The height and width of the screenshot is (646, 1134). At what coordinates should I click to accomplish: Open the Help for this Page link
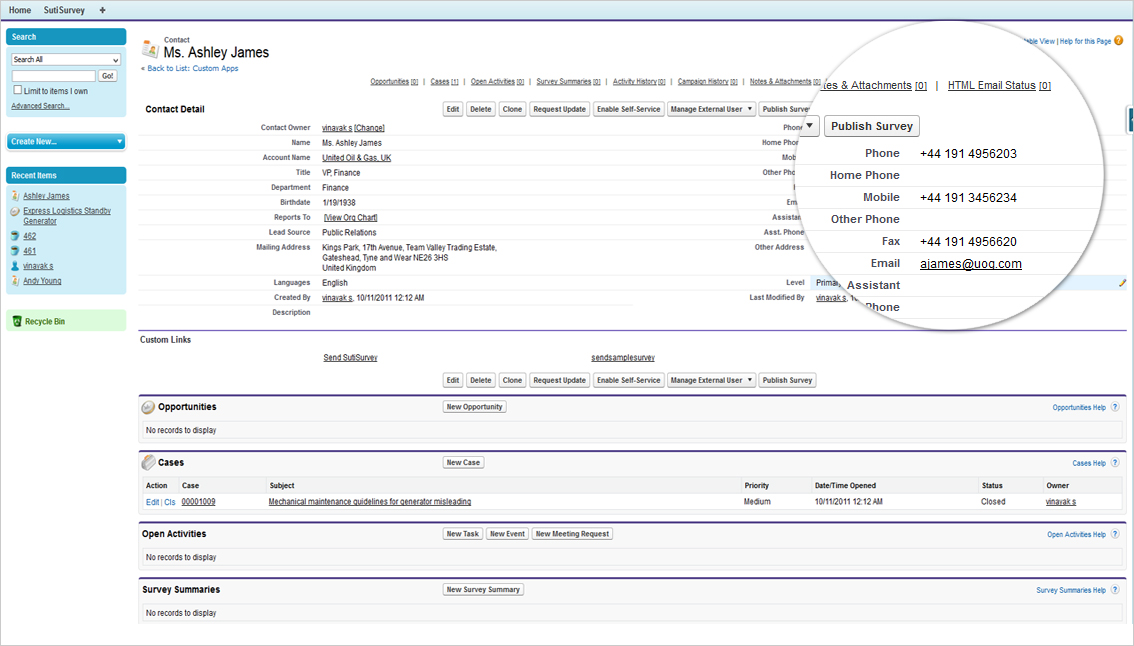pyautogui.click(x=1086, y=41)
